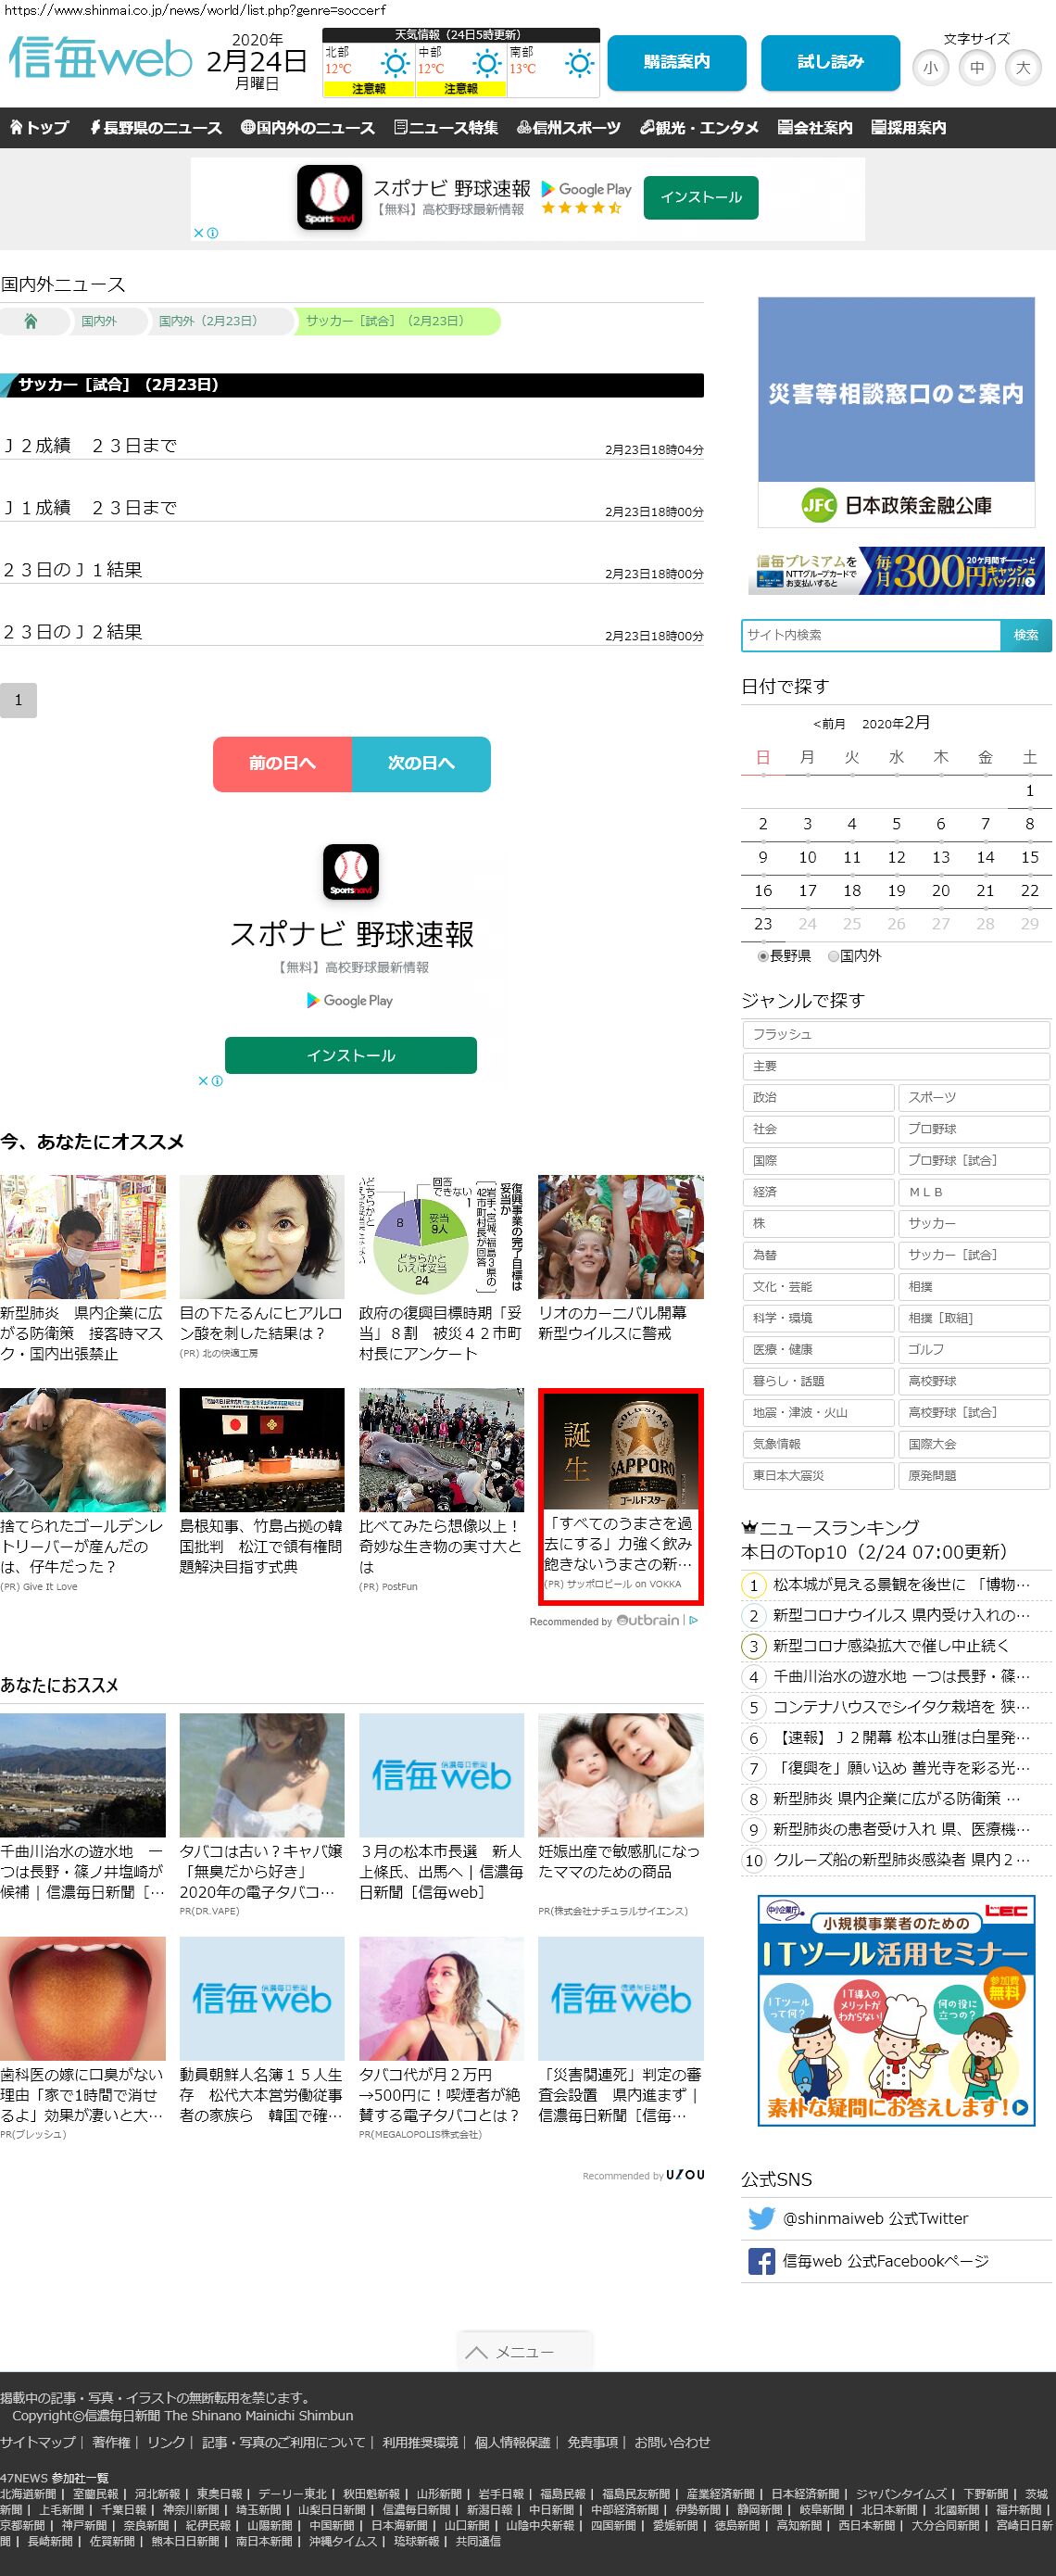Open the プロ野球 genre

click(974, 1129)
